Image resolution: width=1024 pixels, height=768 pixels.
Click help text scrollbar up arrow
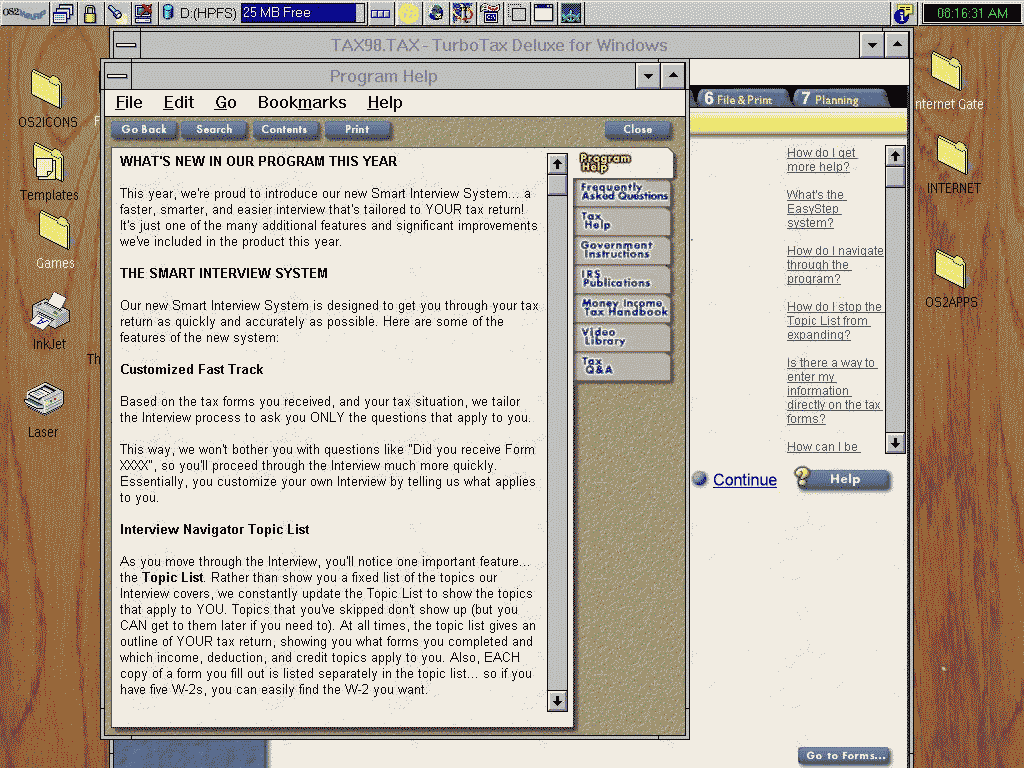point(557,164)
